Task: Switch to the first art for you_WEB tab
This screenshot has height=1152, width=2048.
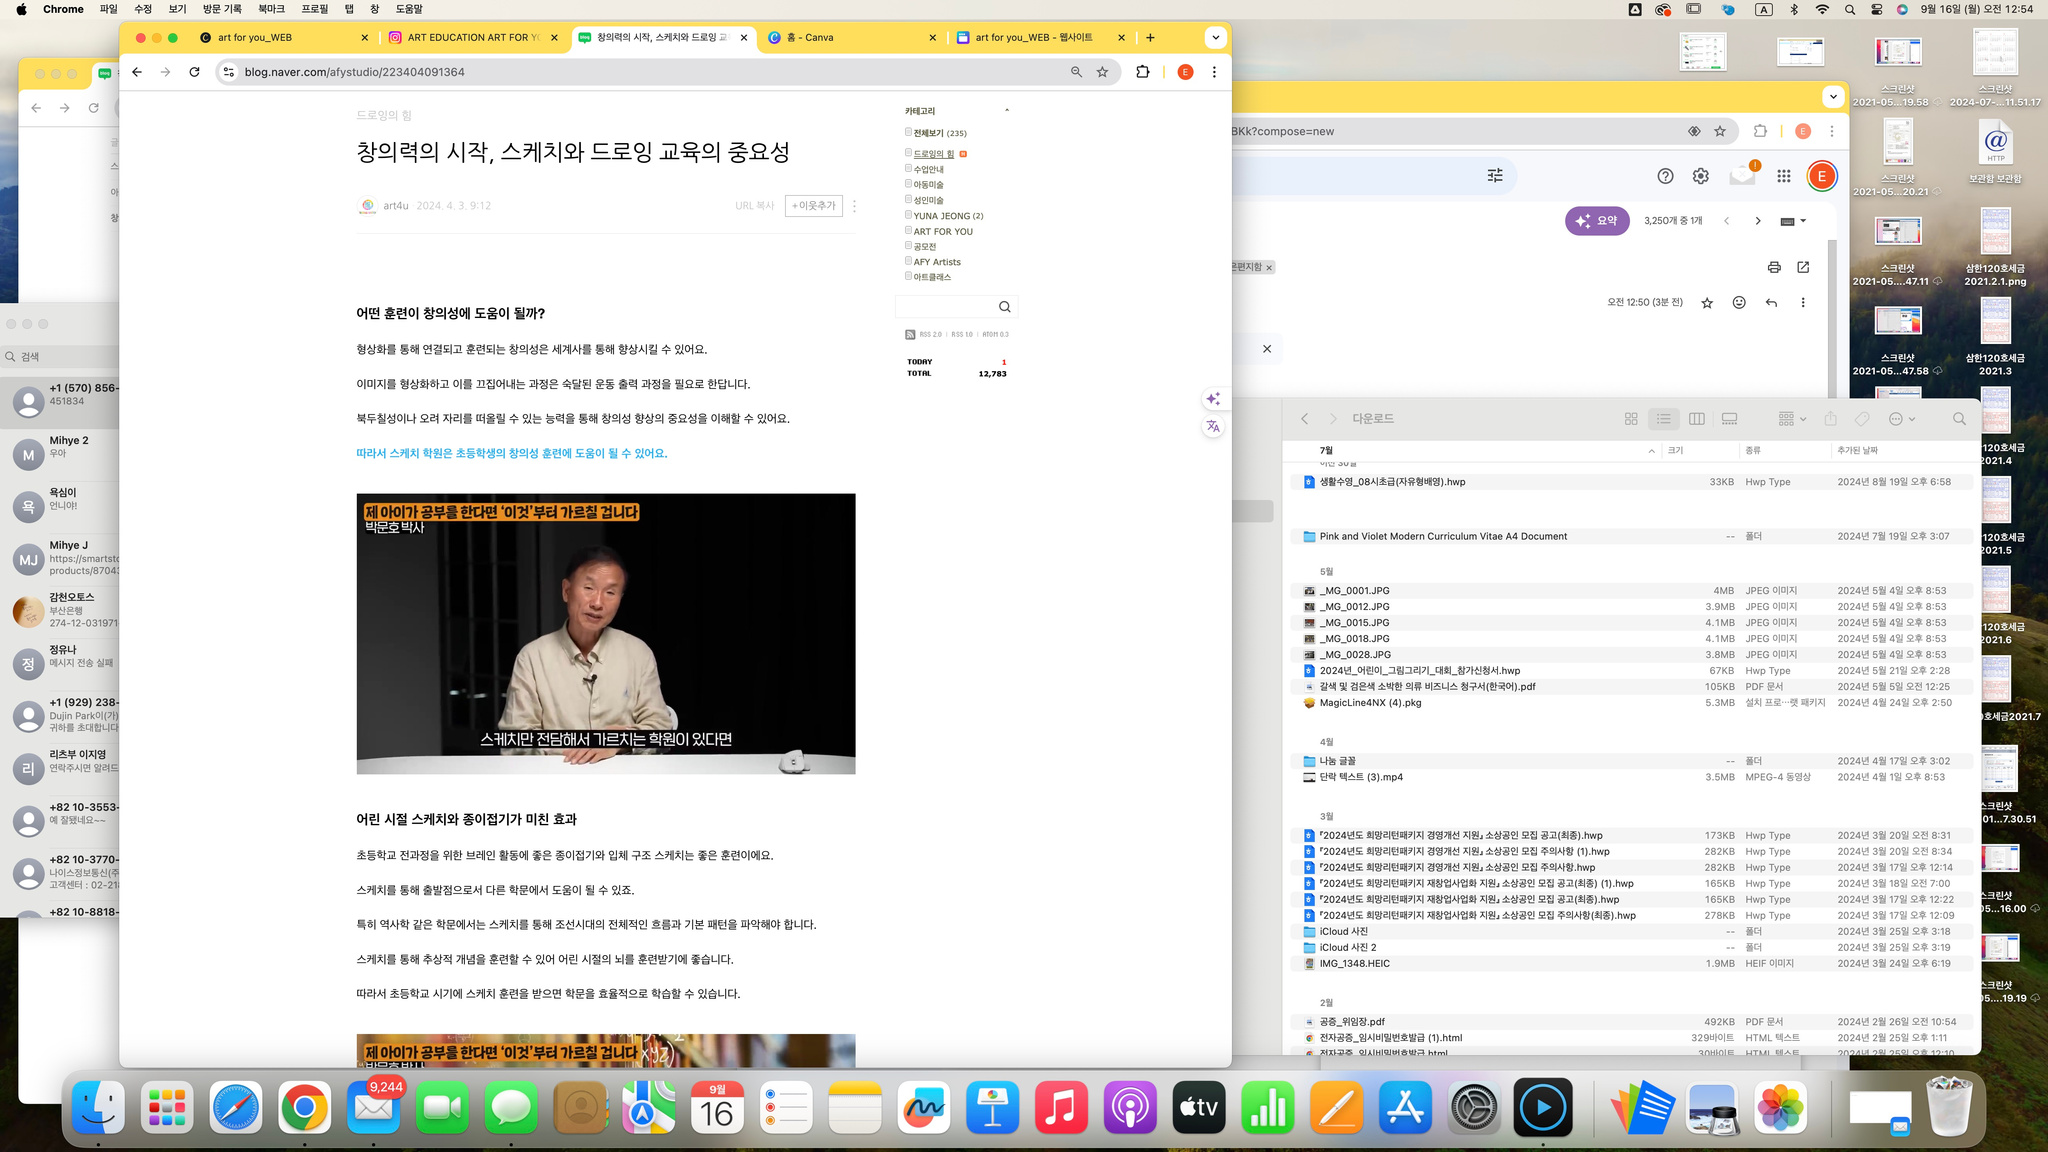Action: click(283, 37)
